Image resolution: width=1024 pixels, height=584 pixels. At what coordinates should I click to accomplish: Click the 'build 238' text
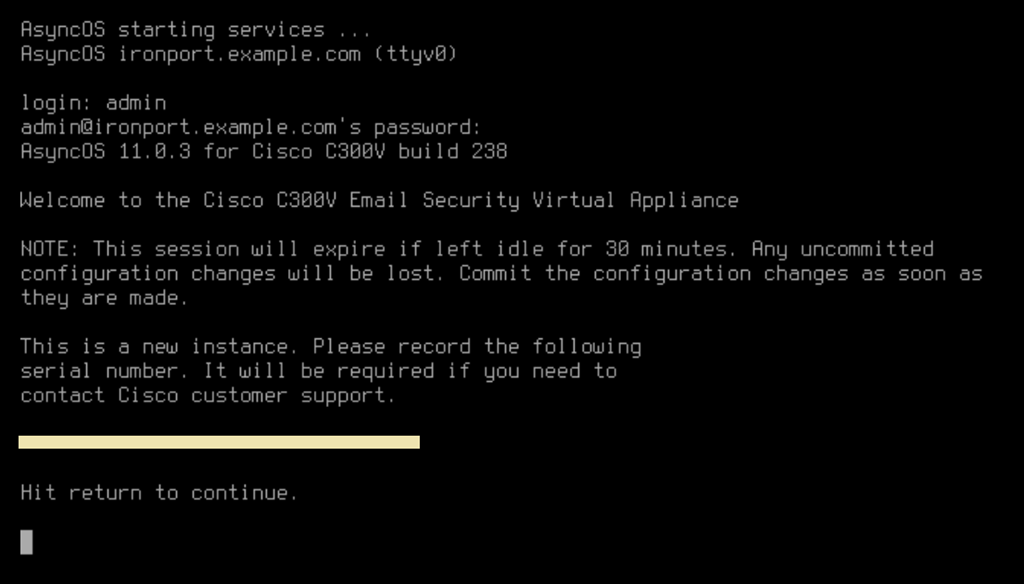[x=453, y=151]
